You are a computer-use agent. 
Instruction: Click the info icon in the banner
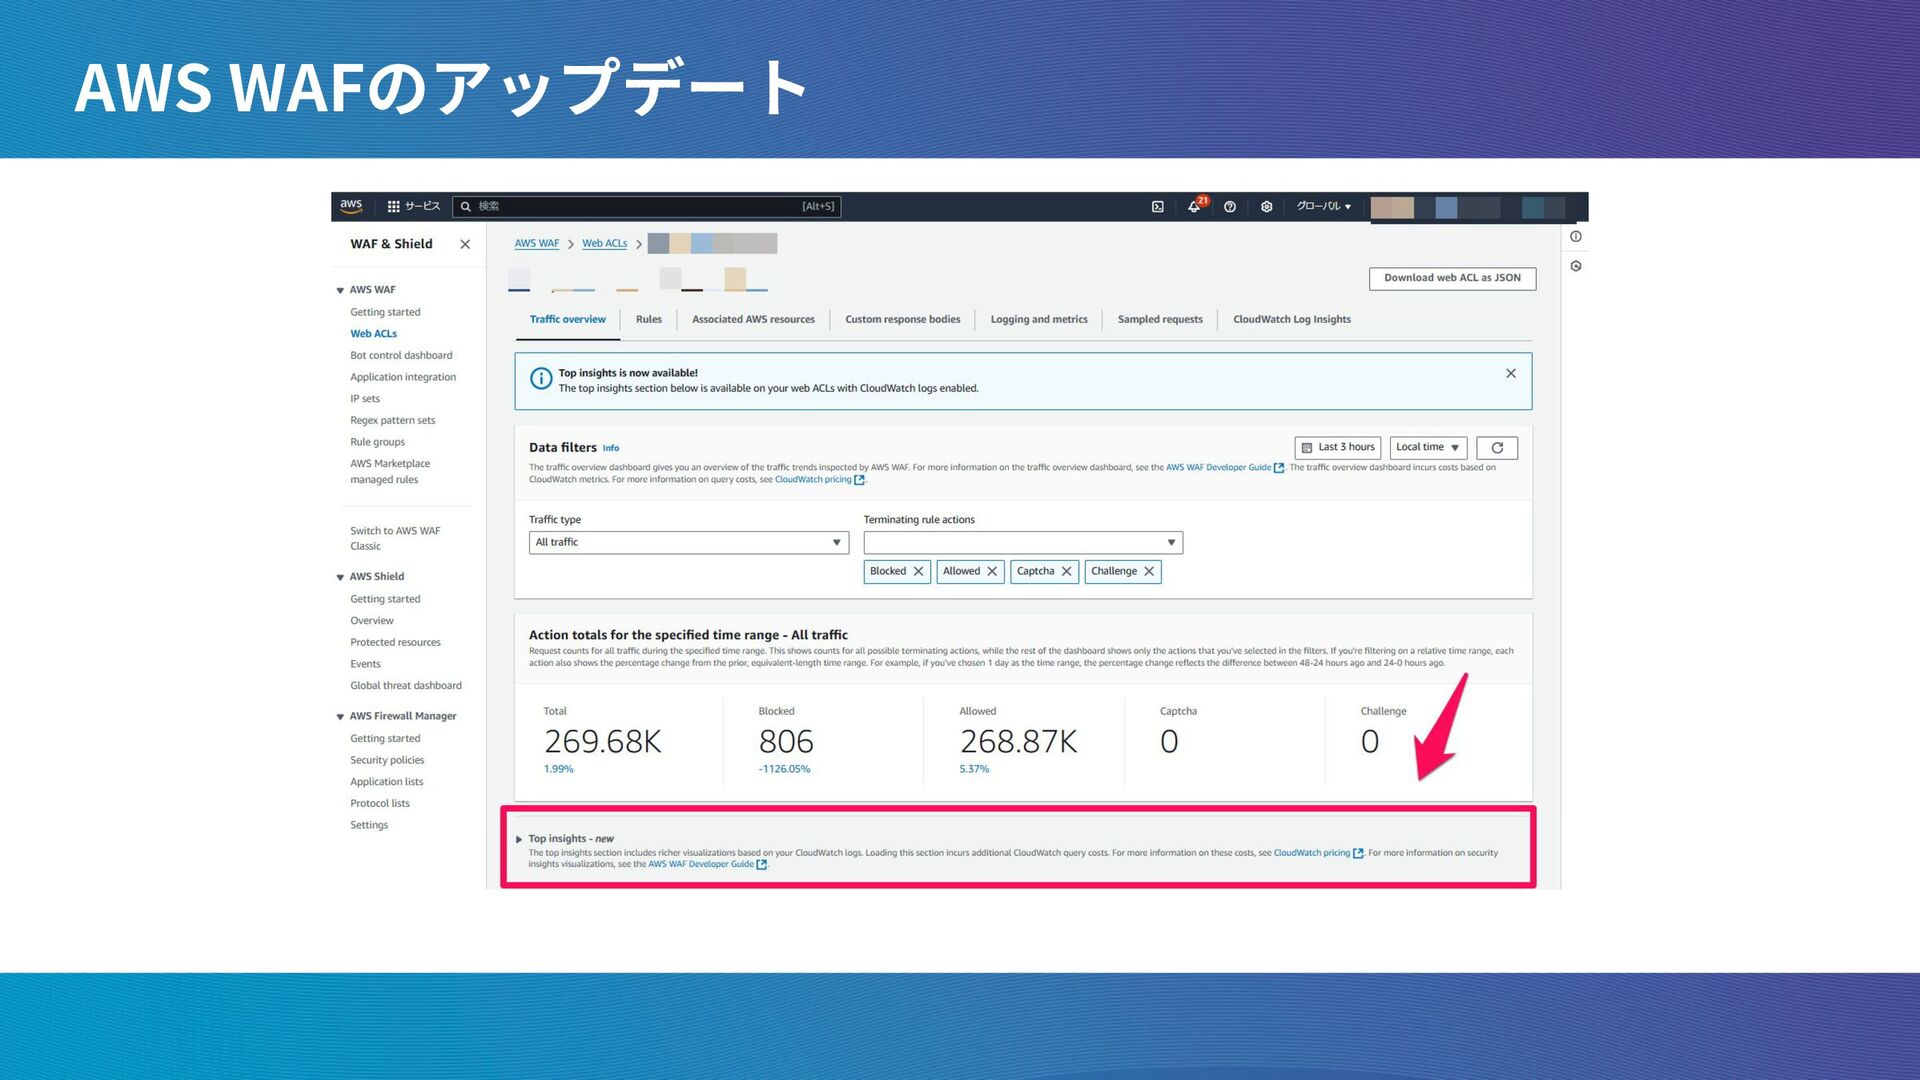(x=541, y=379)
